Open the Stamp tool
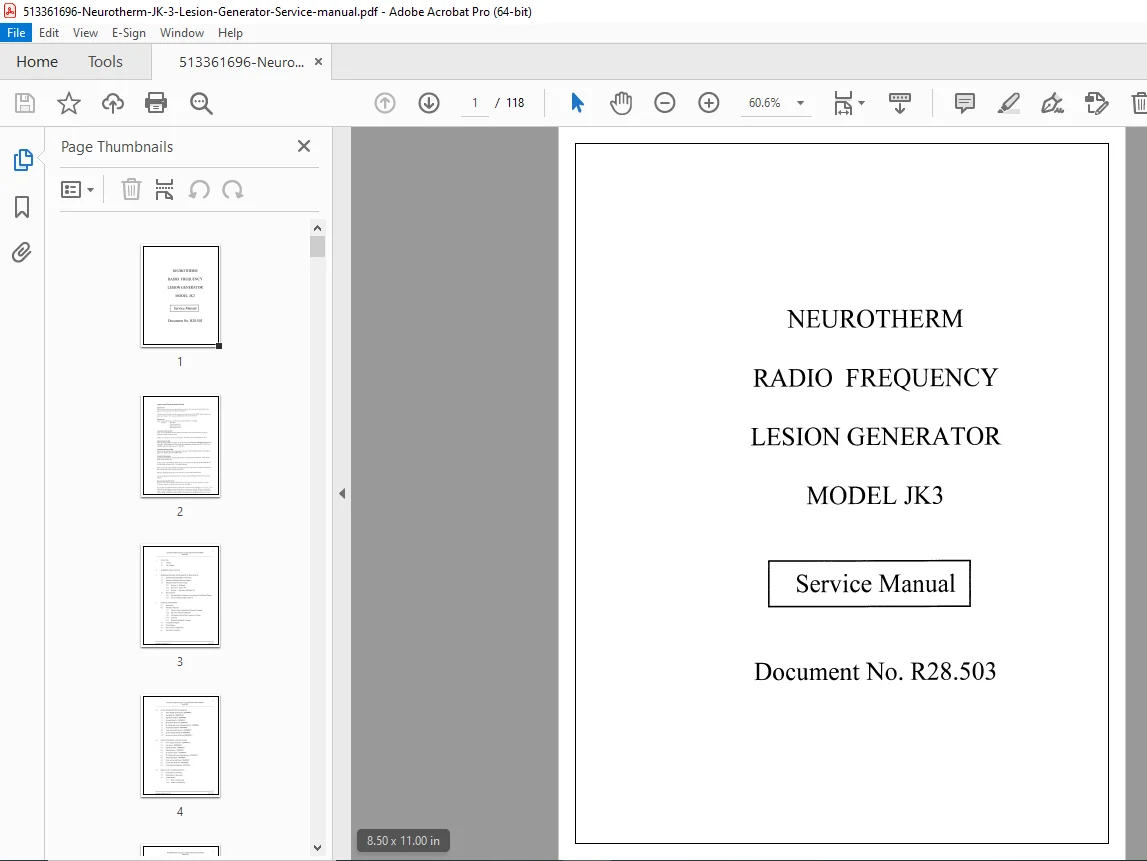Screen dimensions: 1147x861 (x=1097, y=103)
